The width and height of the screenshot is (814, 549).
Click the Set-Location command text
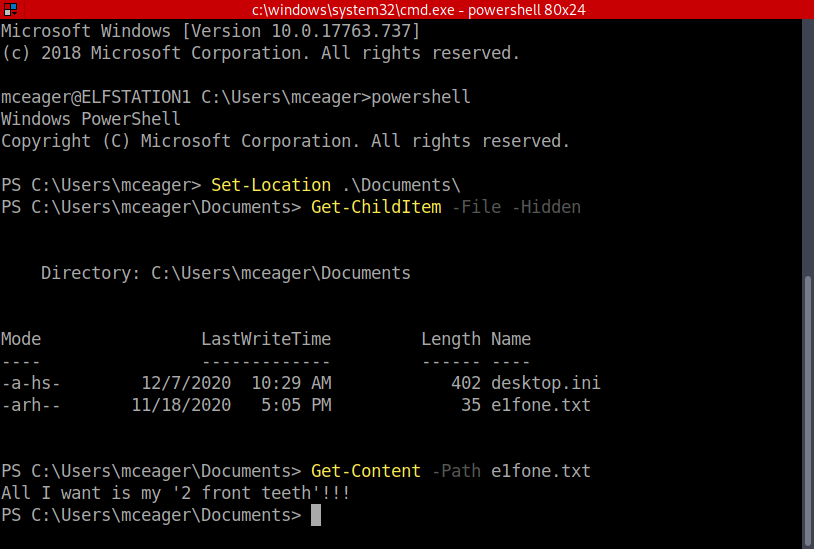point(271,185)
